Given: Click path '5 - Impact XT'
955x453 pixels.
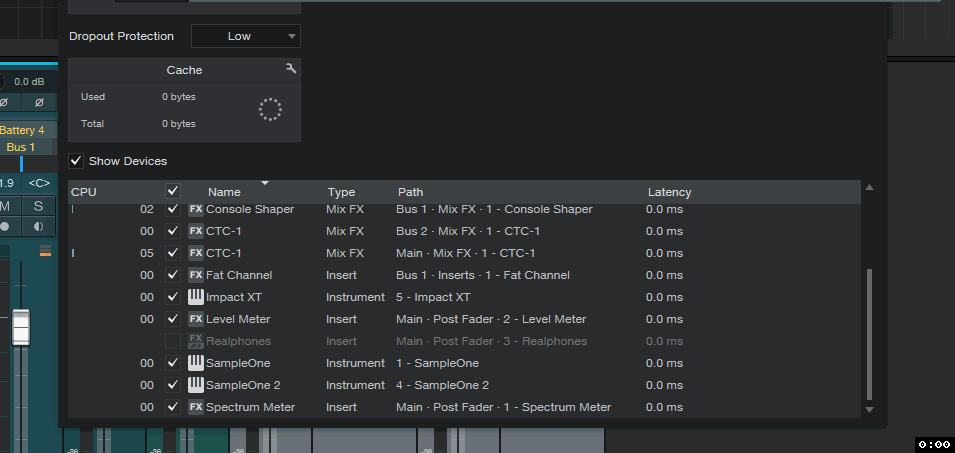Looking at the screenshot, I should (433, 297).
